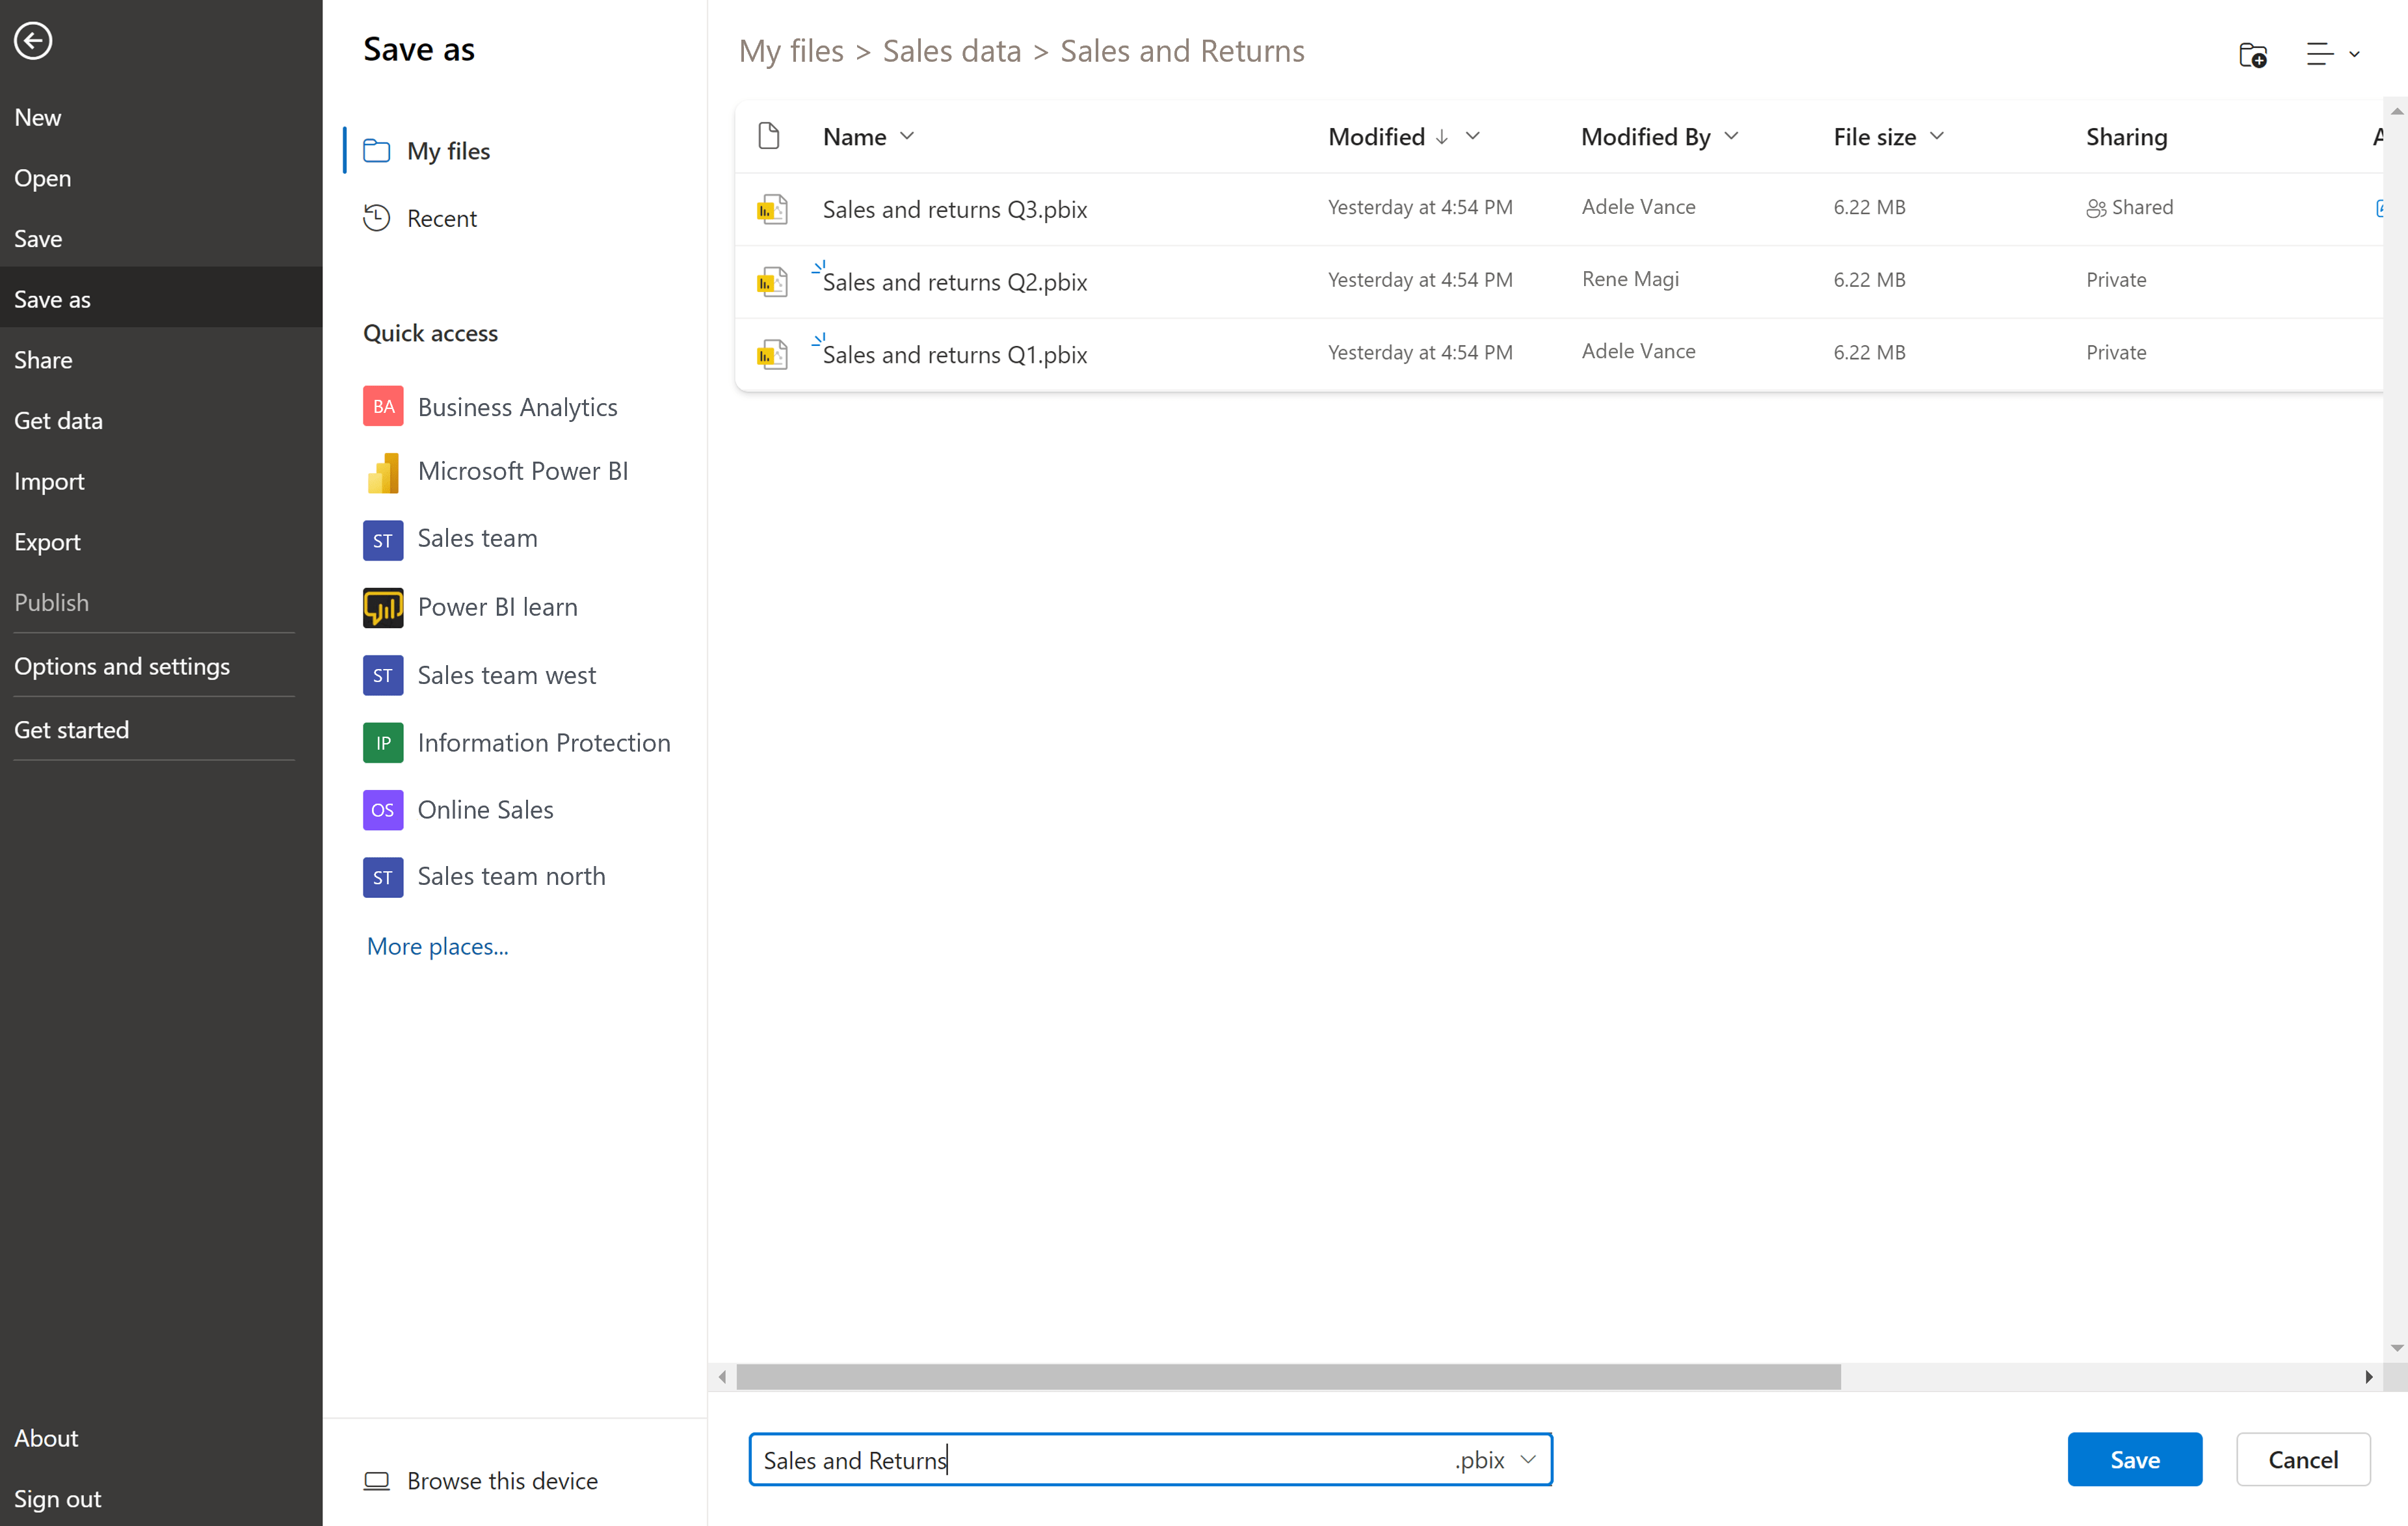Select Options and settings in the sidebar

122,665
